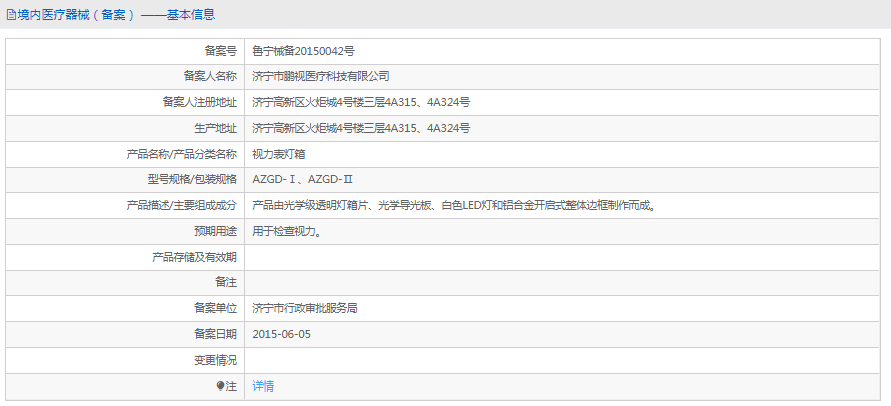This screenshot has height=406, width=891.
Task: Click the company name 济宁市鹏视医疗科技有限公司
Action: tap(320, 76)
